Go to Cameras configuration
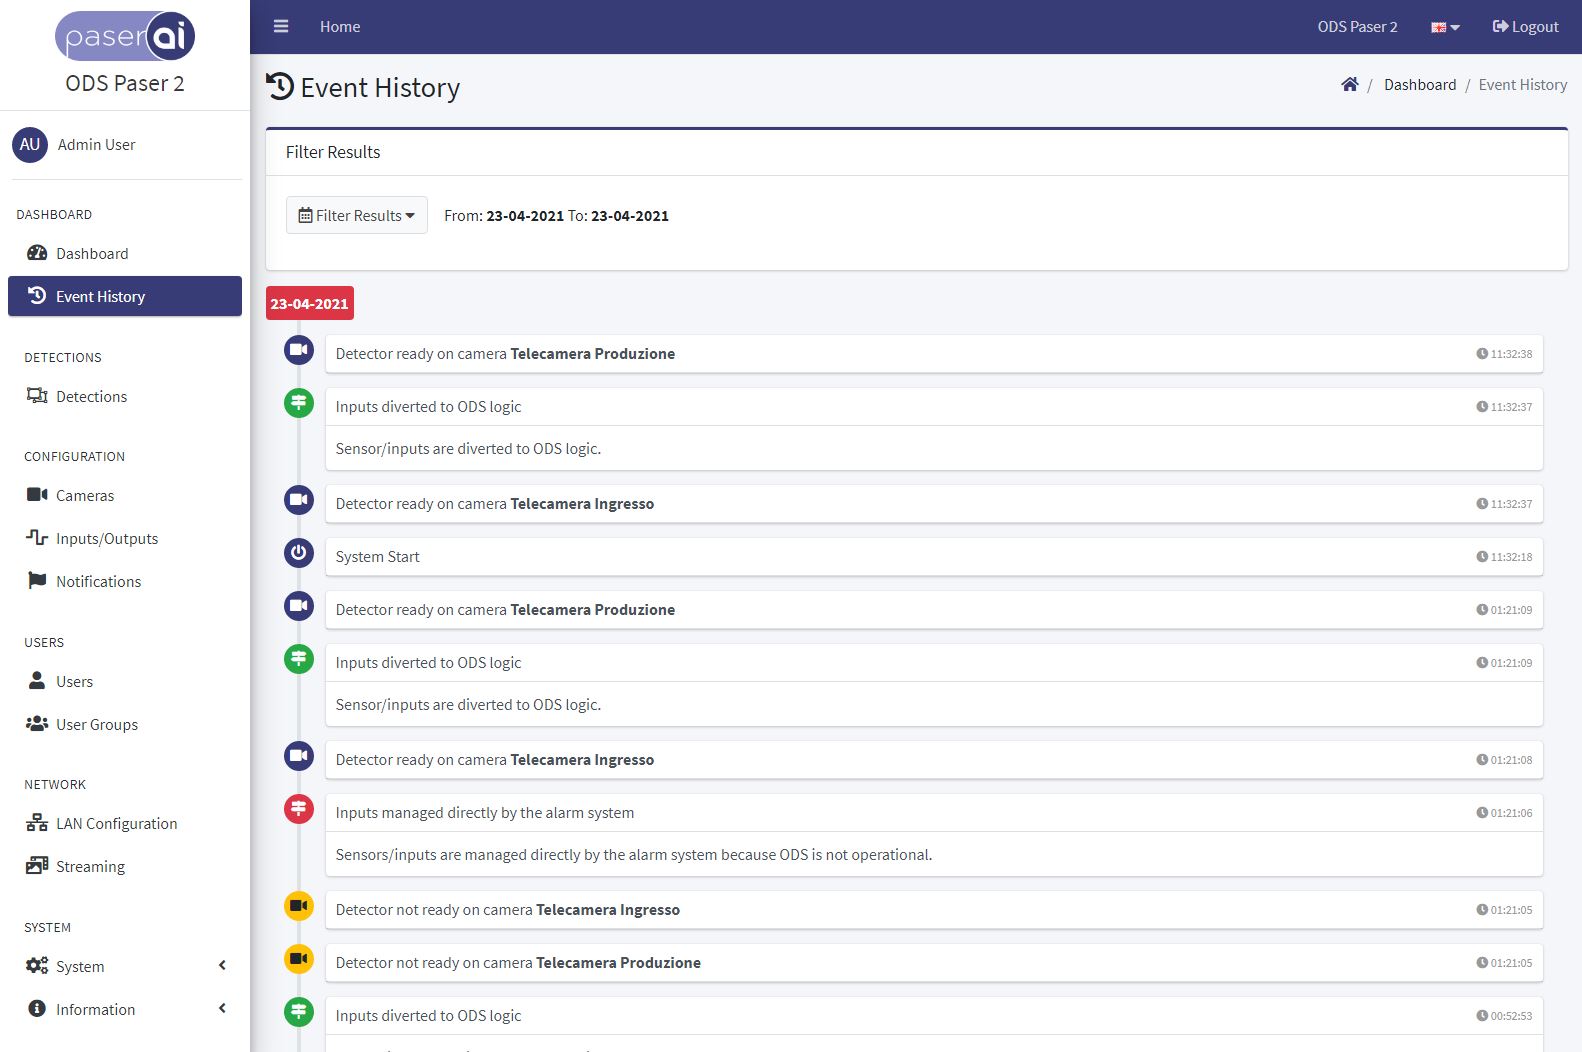The width and height of the screenshot is (1582, 1052). pos(85,496)
